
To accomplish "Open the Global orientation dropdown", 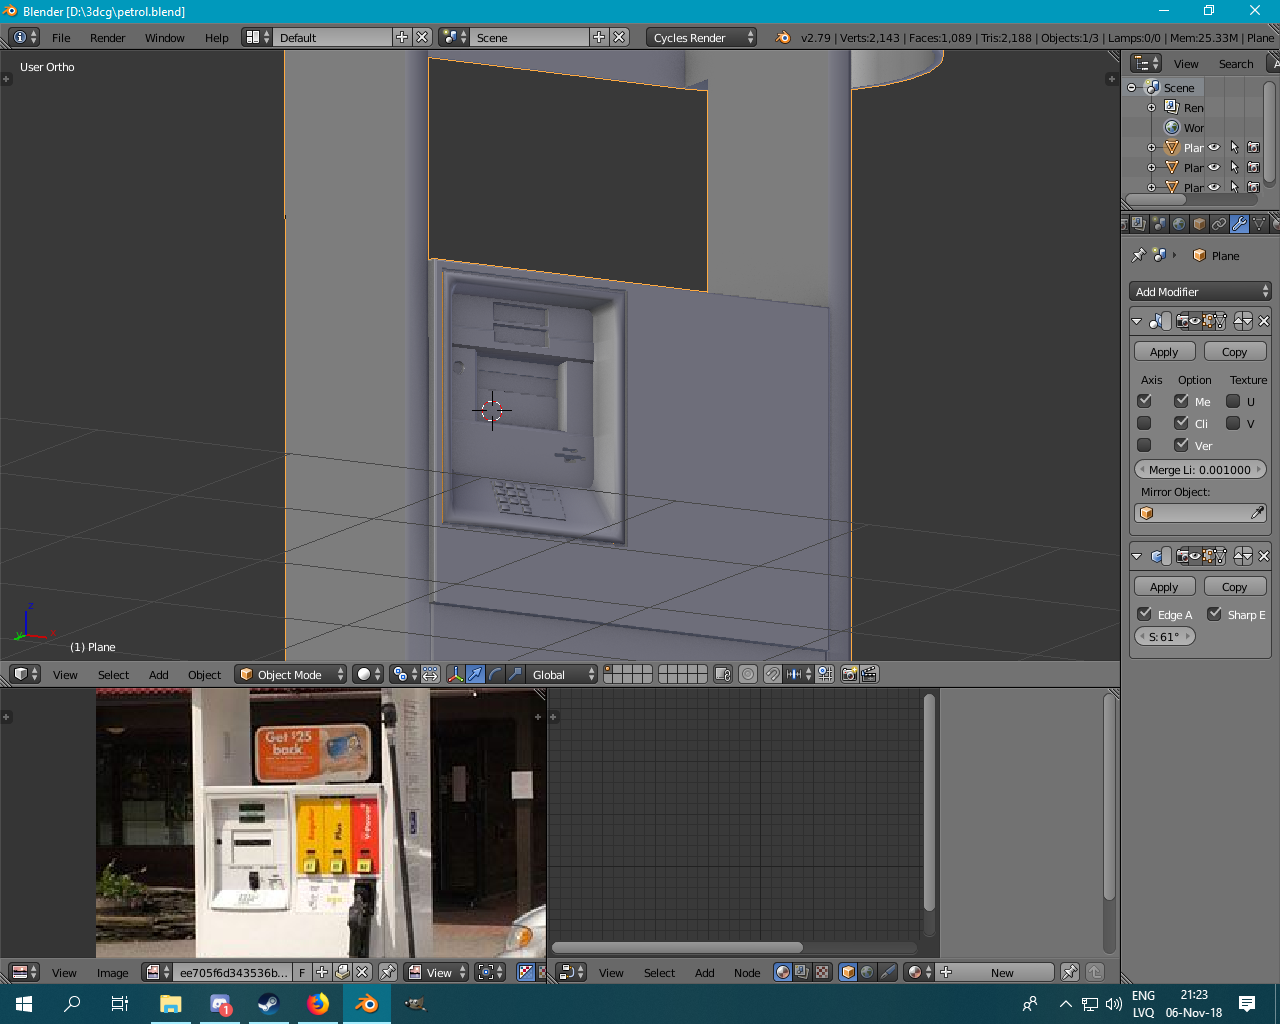I will coord(562,674).
